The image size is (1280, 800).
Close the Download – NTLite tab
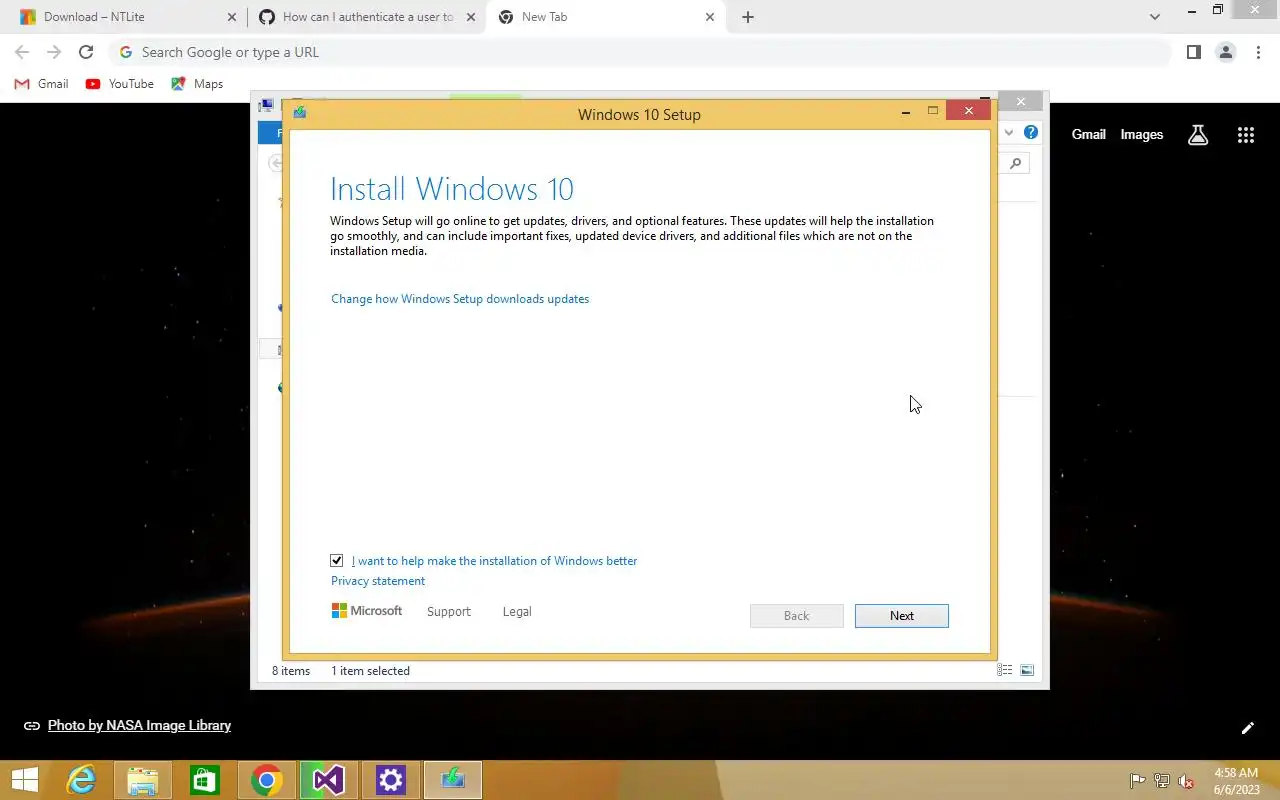pyautogui.click(x=231, y=17)
